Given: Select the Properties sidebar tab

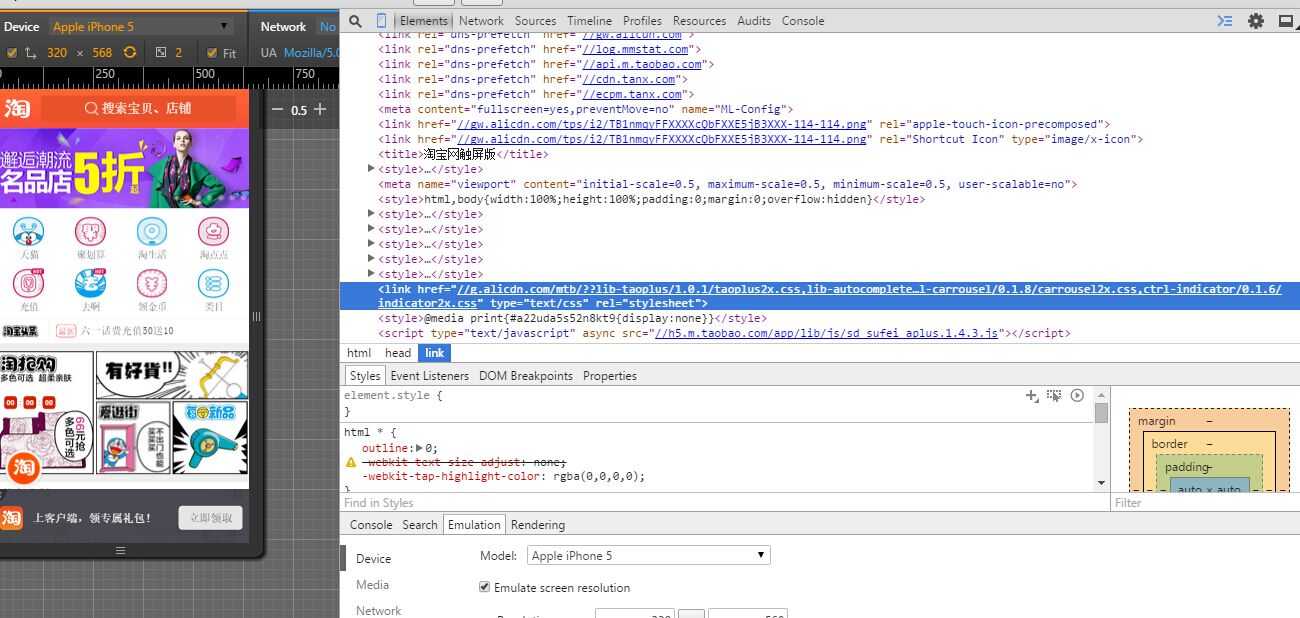Looking at the screenshot, I should click(x=610, y=376).
